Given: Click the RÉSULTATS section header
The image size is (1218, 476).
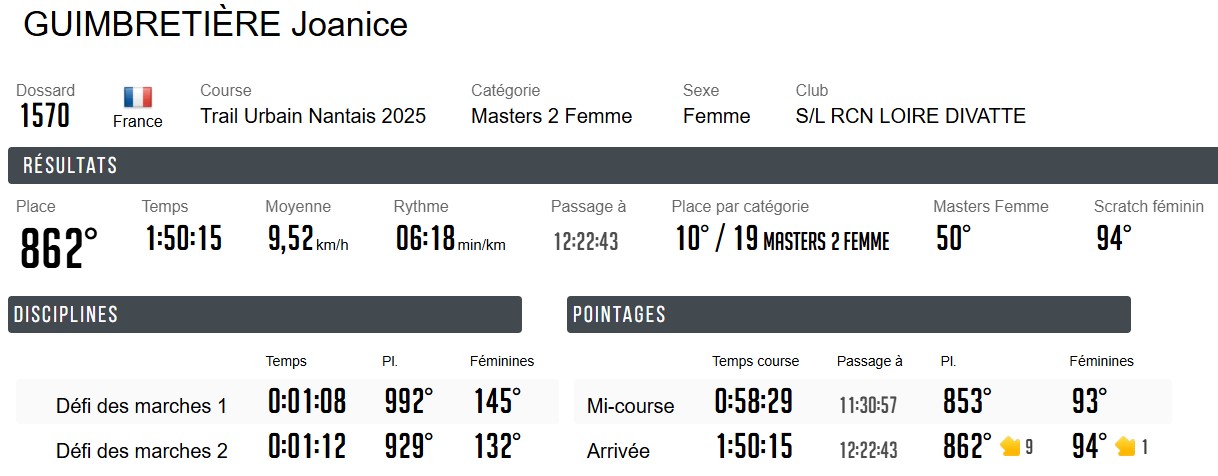Looking at the screenshot, I should pyautogui.click(x=70, y=166).
